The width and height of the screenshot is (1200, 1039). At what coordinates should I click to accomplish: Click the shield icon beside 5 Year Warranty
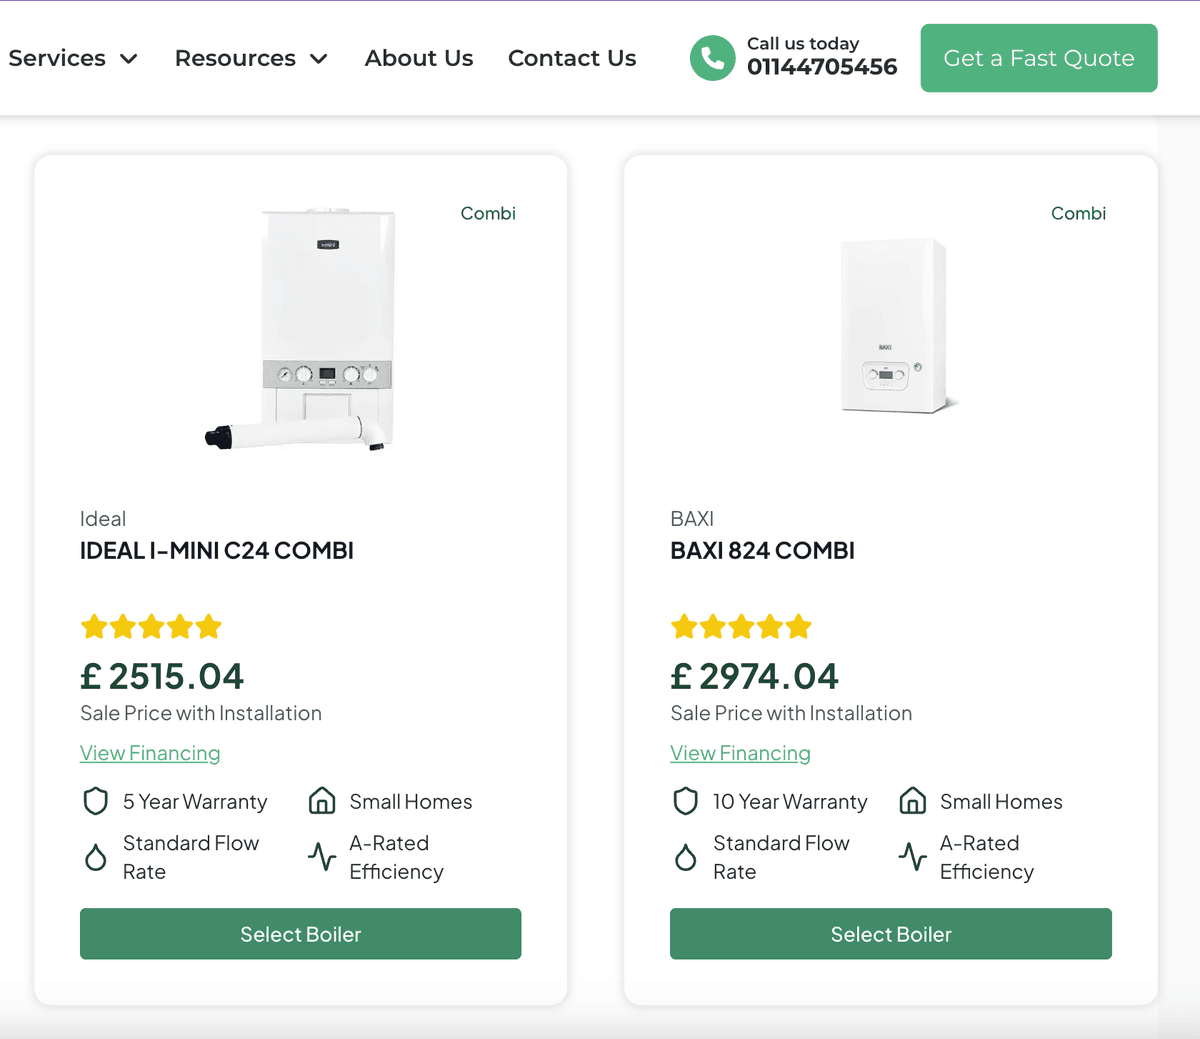tap(95, 801)
